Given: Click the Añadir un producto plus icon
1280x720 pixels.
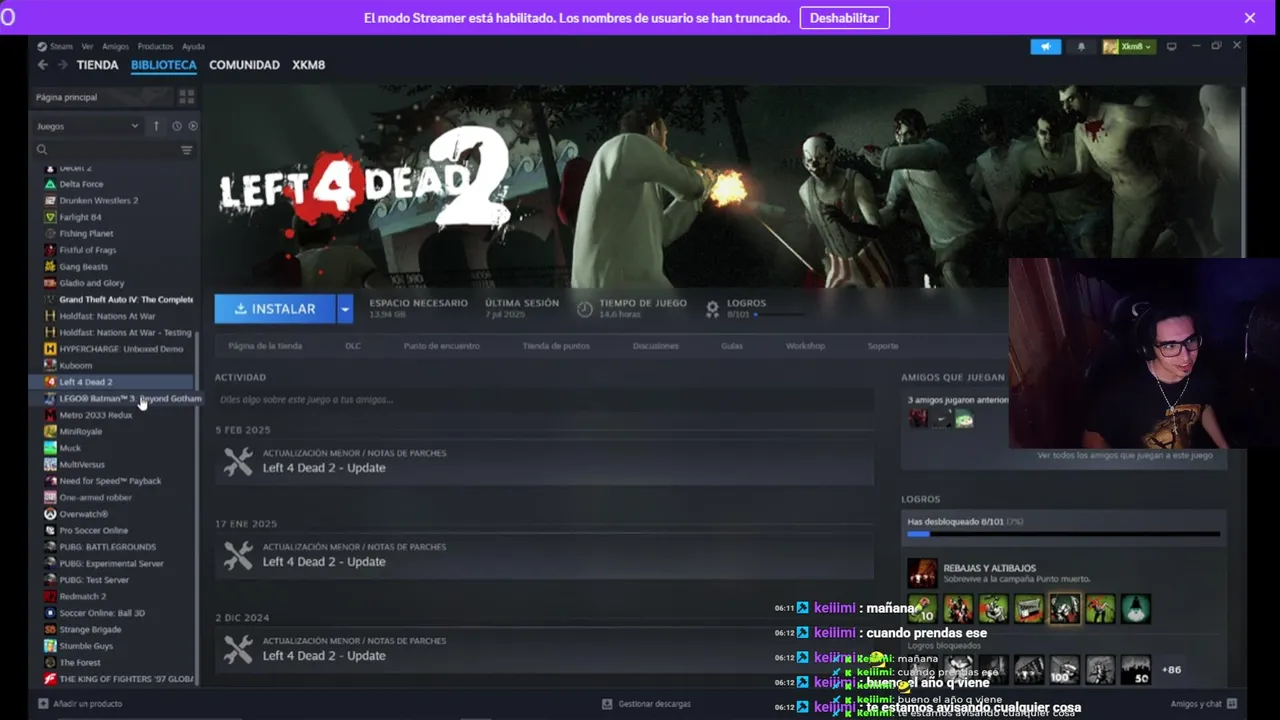Looking at the screenshot, I should point(42,704).
